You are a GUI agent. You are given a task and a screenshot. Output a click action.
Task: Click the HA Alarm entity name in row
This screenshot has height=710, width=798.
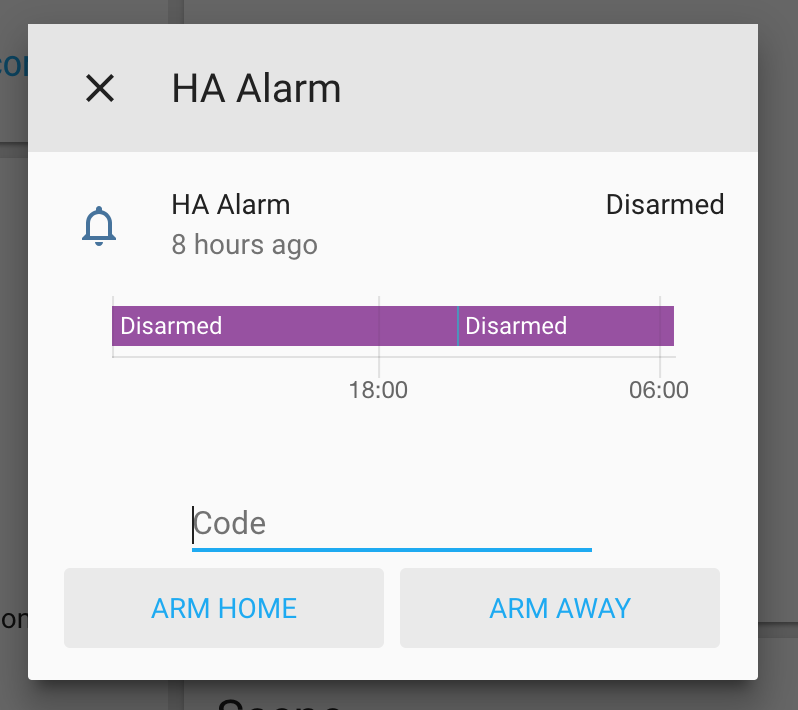(231, 205)
